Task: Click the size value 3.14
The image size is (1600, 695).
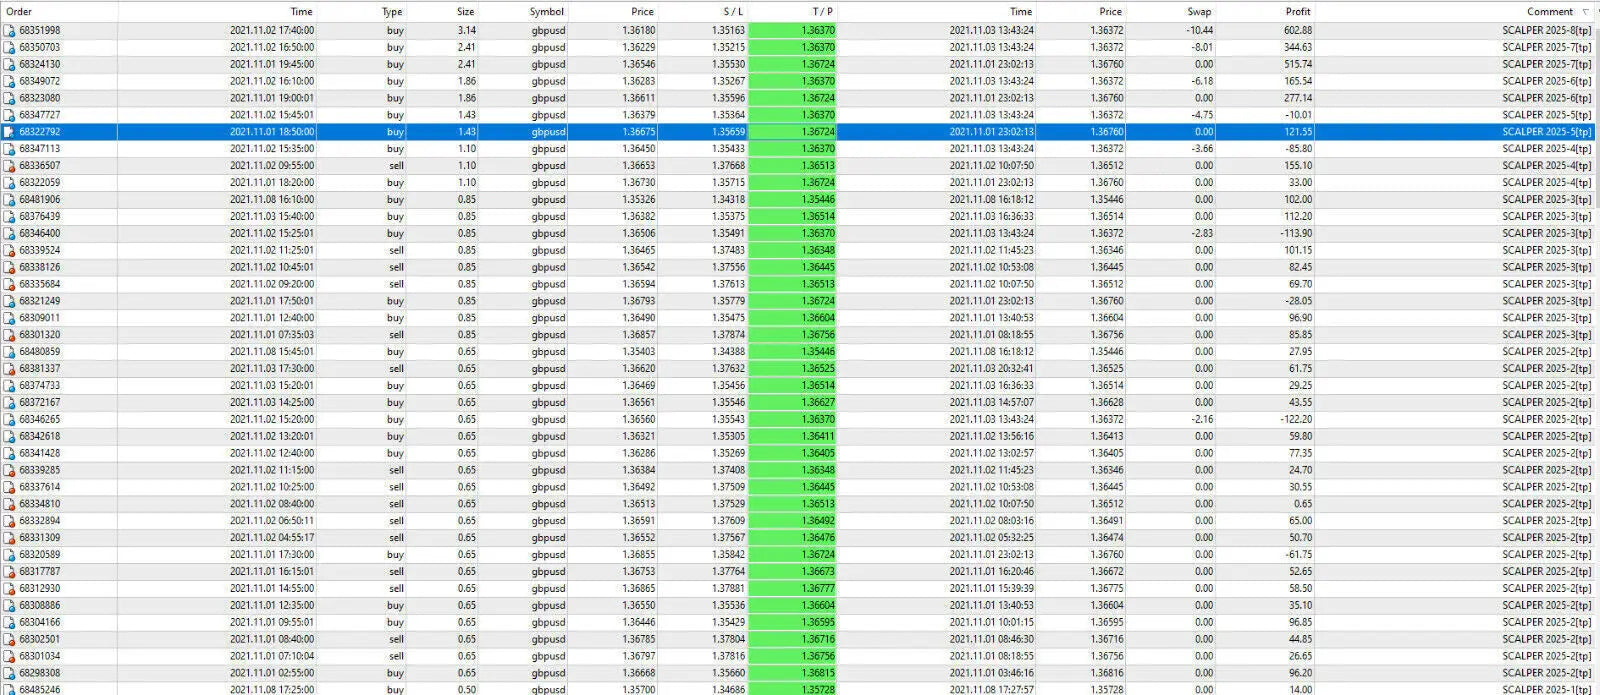Action: (466, 30)
